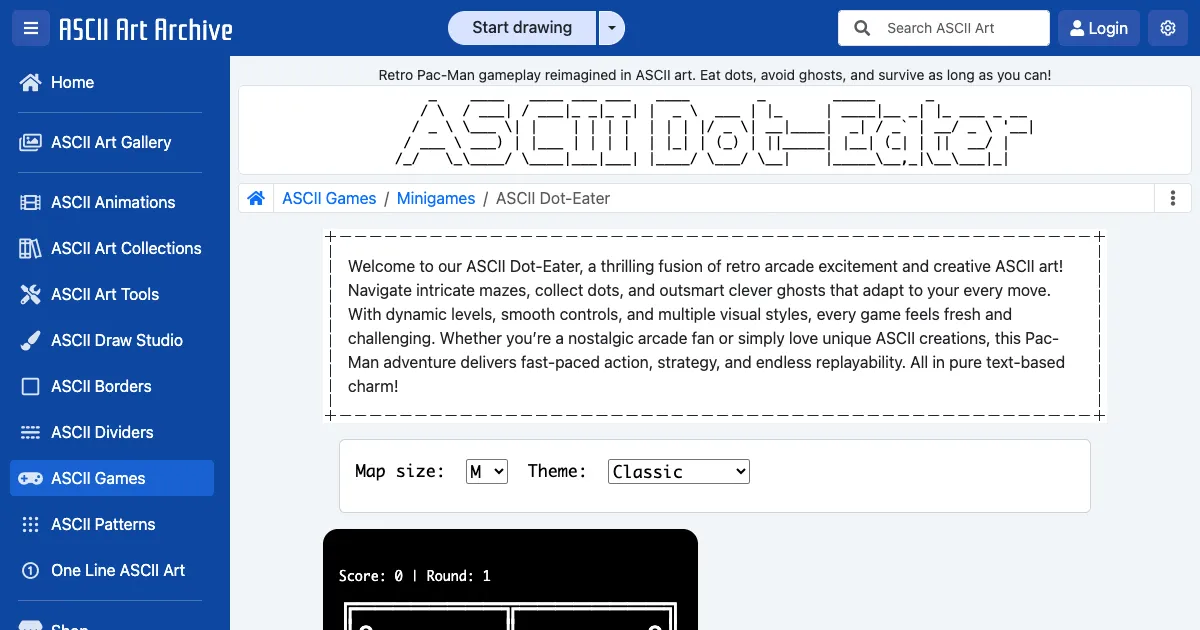Open the three-dot options menu
This screenshot has height=630, width=1200.
coord(1173,198)
